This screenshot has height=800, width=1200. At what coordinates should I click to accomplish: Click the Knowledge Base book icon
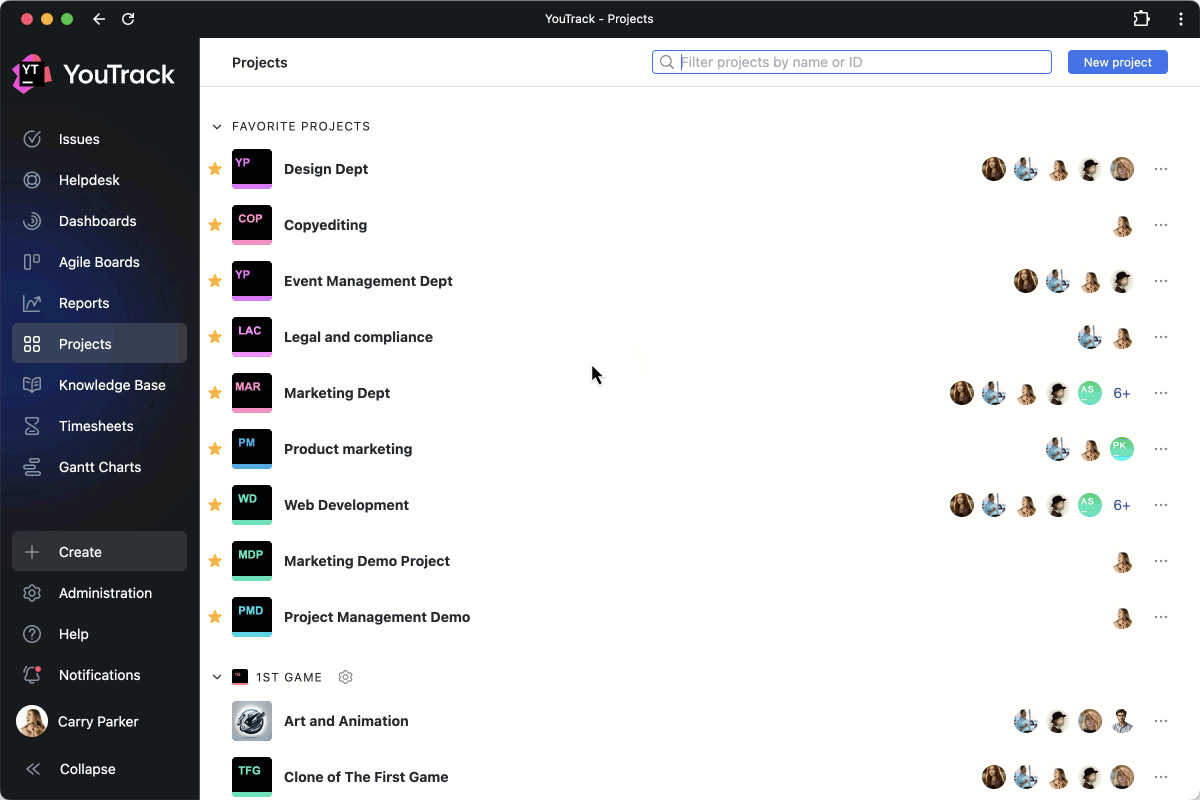click(32, 385)
